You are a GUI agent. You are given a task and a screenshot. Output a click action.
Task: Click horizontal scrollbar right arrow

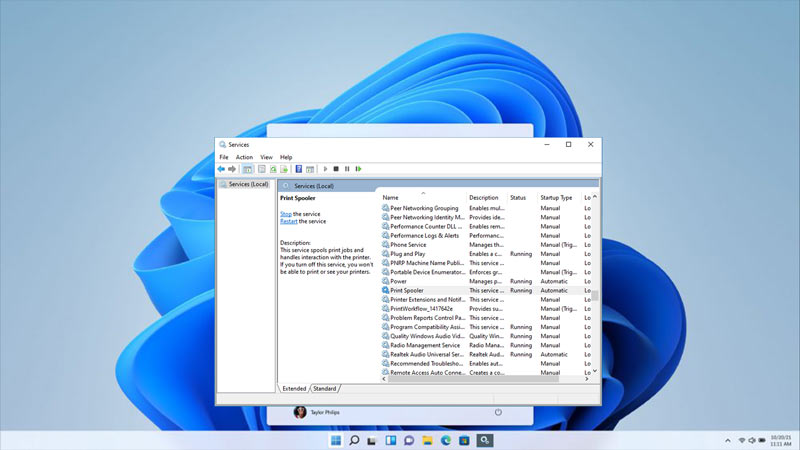[587, 379]
